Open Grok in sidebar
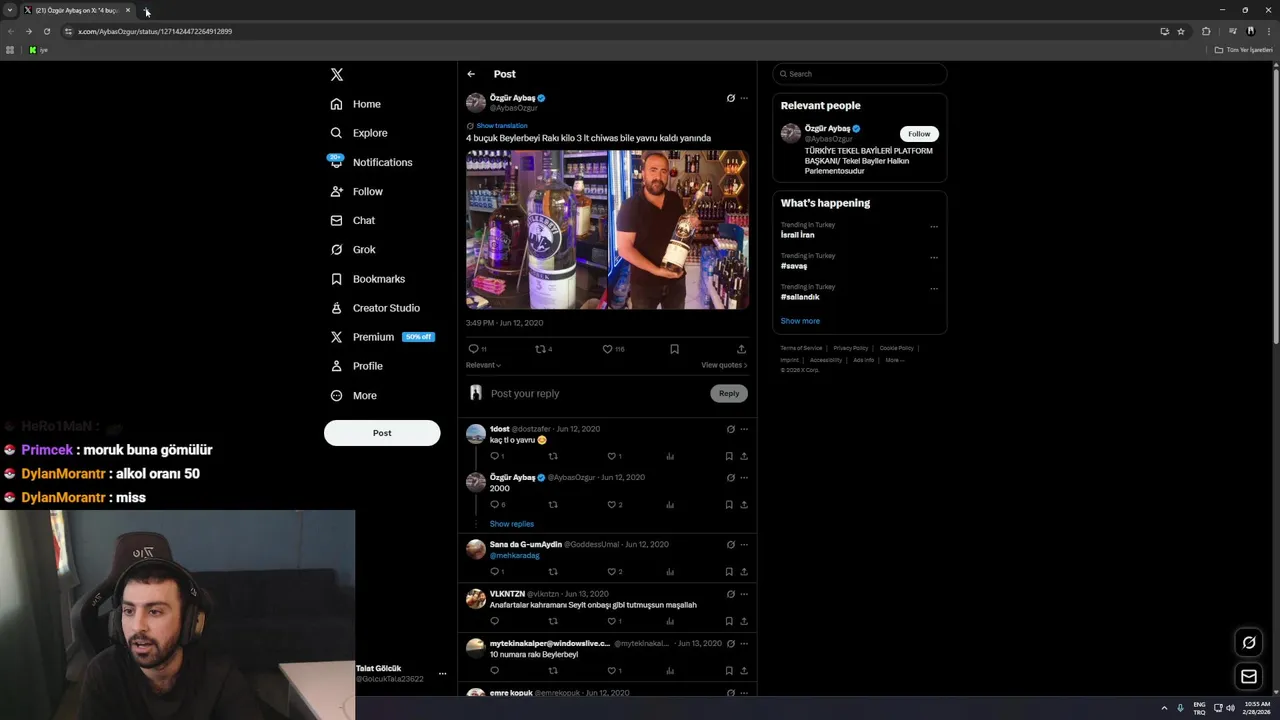Image resolution: width=1280 pixels, height=720 pixels. point(353,250)
